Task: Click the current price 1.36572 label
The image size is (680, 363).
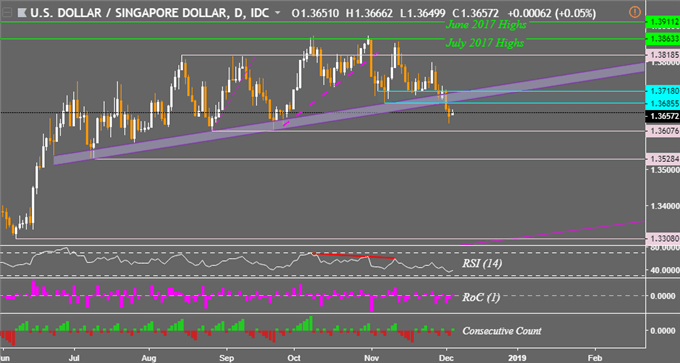Action: 662,117
